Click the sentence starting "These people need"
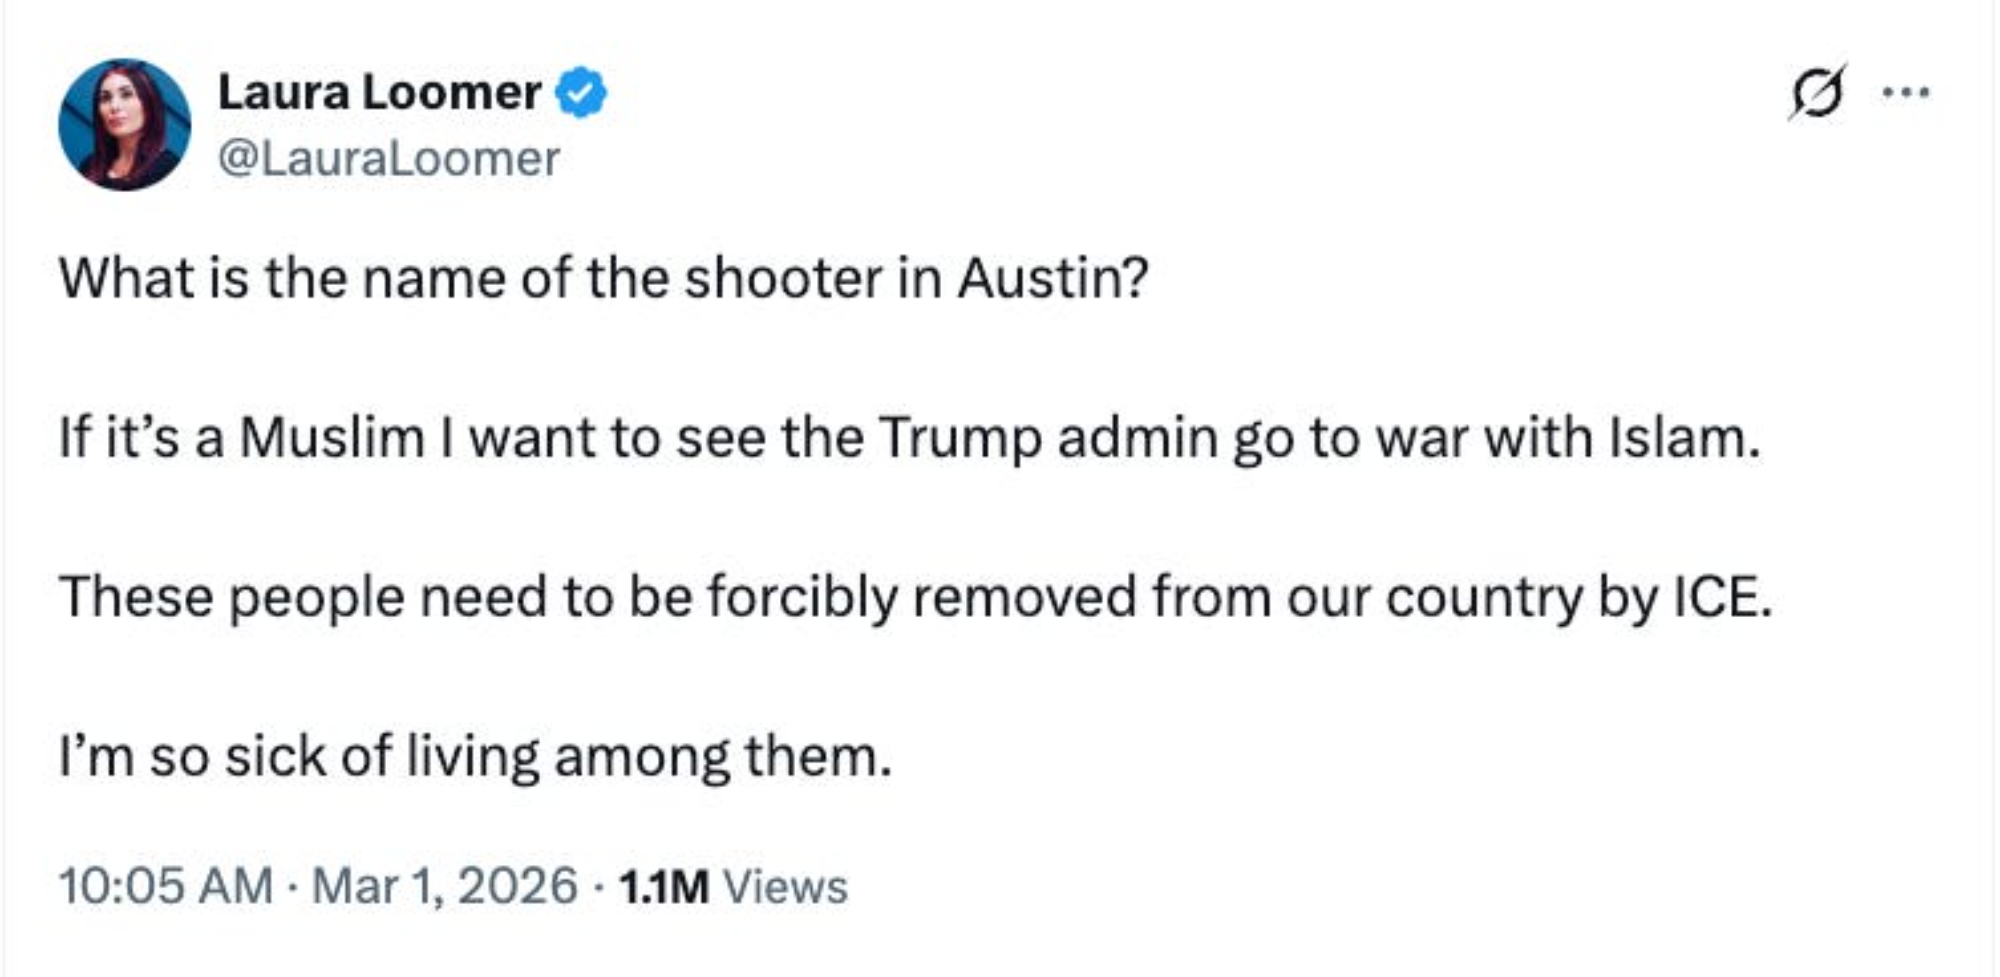Screen dimensions: 2000x977 click(x=915, y=597)
